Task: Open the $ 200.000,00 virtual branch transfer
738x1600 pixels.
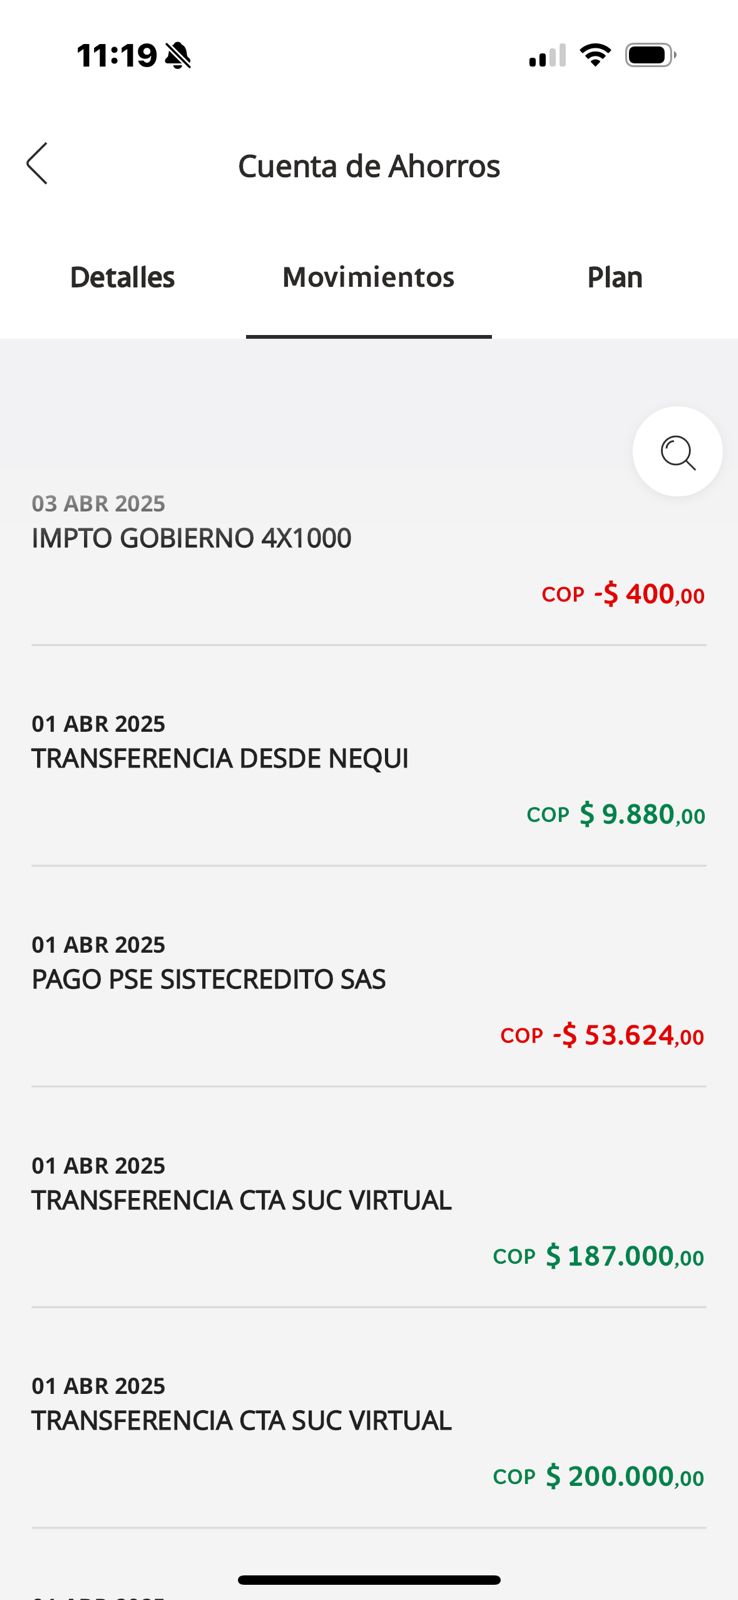Action: pyautogui.click(x=241, y=1420)
